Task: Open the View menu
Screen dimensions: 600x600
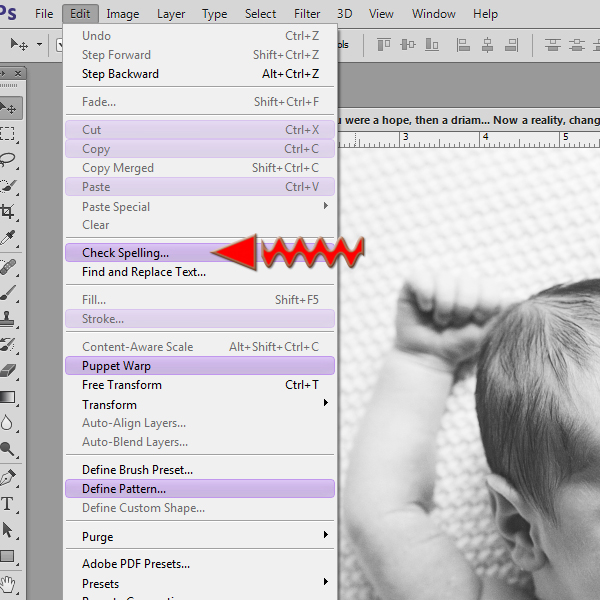Action: tap(381, 14)
